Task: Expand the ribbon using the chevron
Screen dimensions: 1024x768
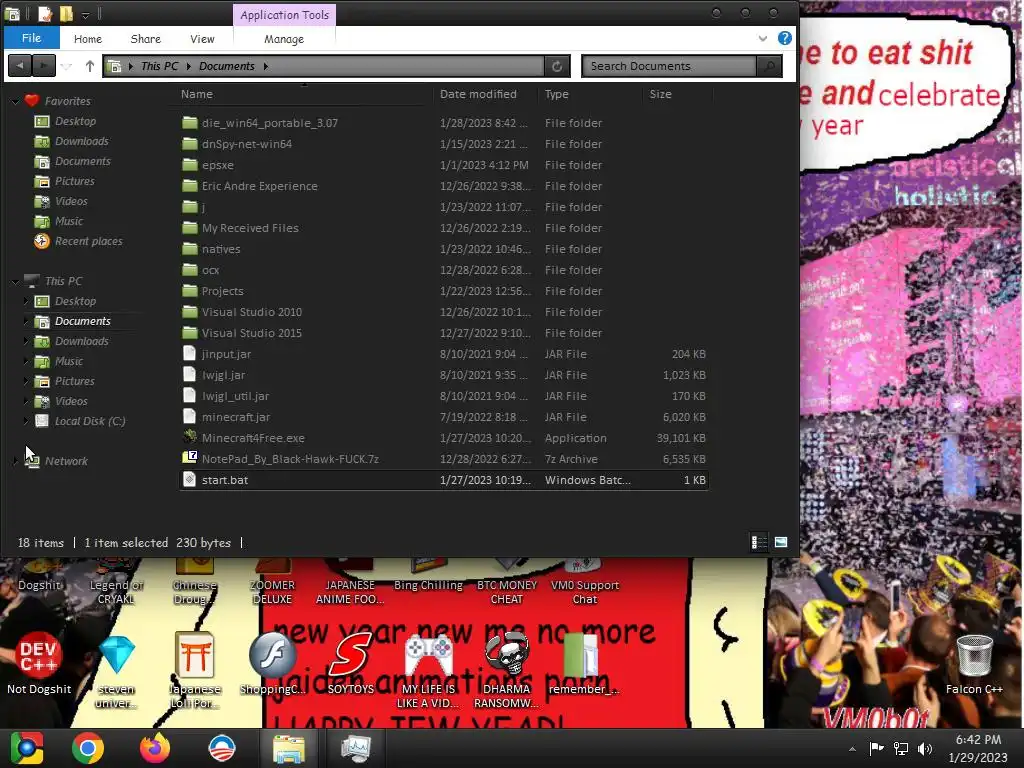Action: [763, 39]
